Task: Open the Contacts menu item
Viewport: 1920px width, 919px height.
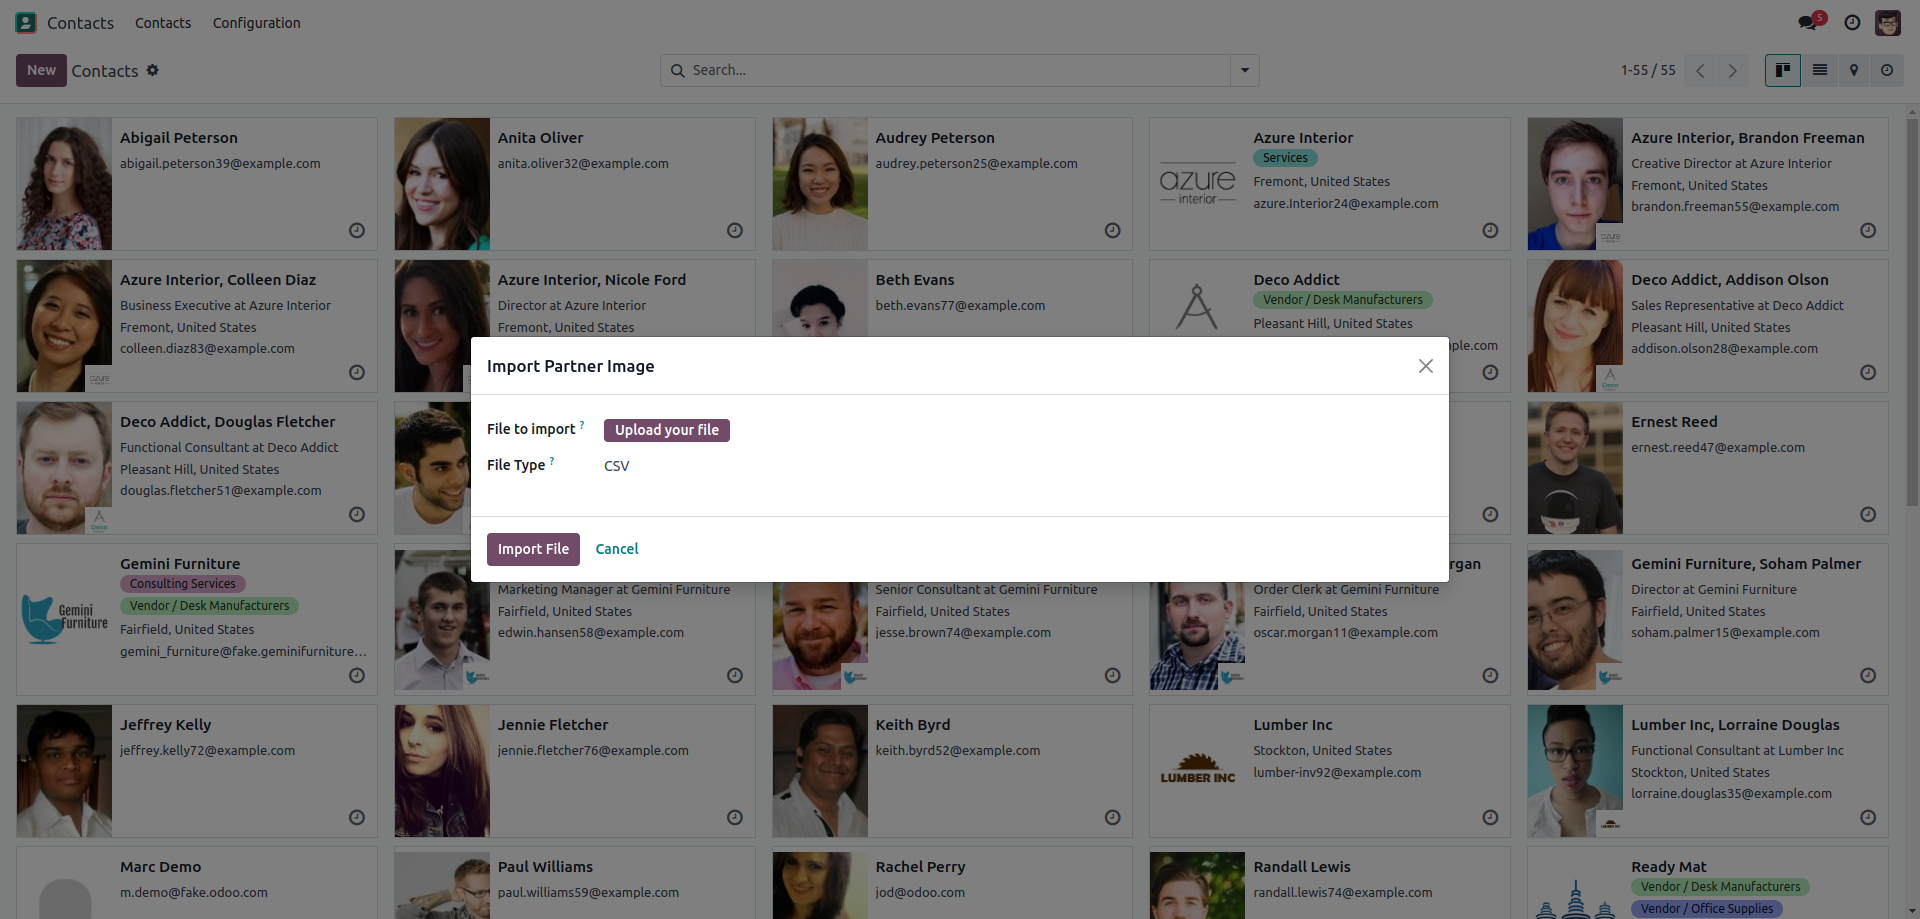Action: coord(163,22)
